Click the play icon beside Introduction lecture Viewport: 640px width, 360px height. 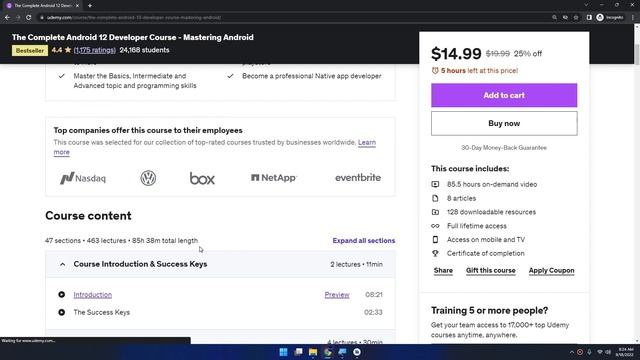point(62,294)
